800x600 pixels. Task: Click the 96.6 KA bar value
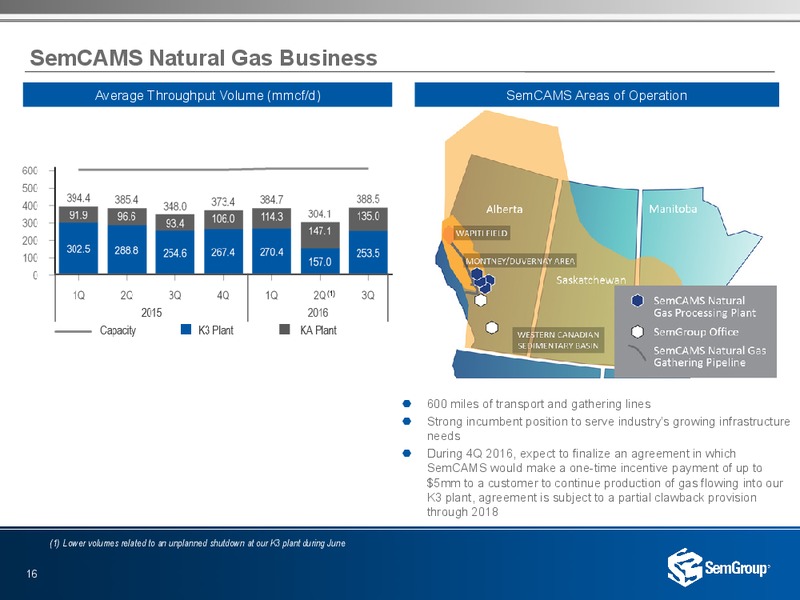[127, 216]
